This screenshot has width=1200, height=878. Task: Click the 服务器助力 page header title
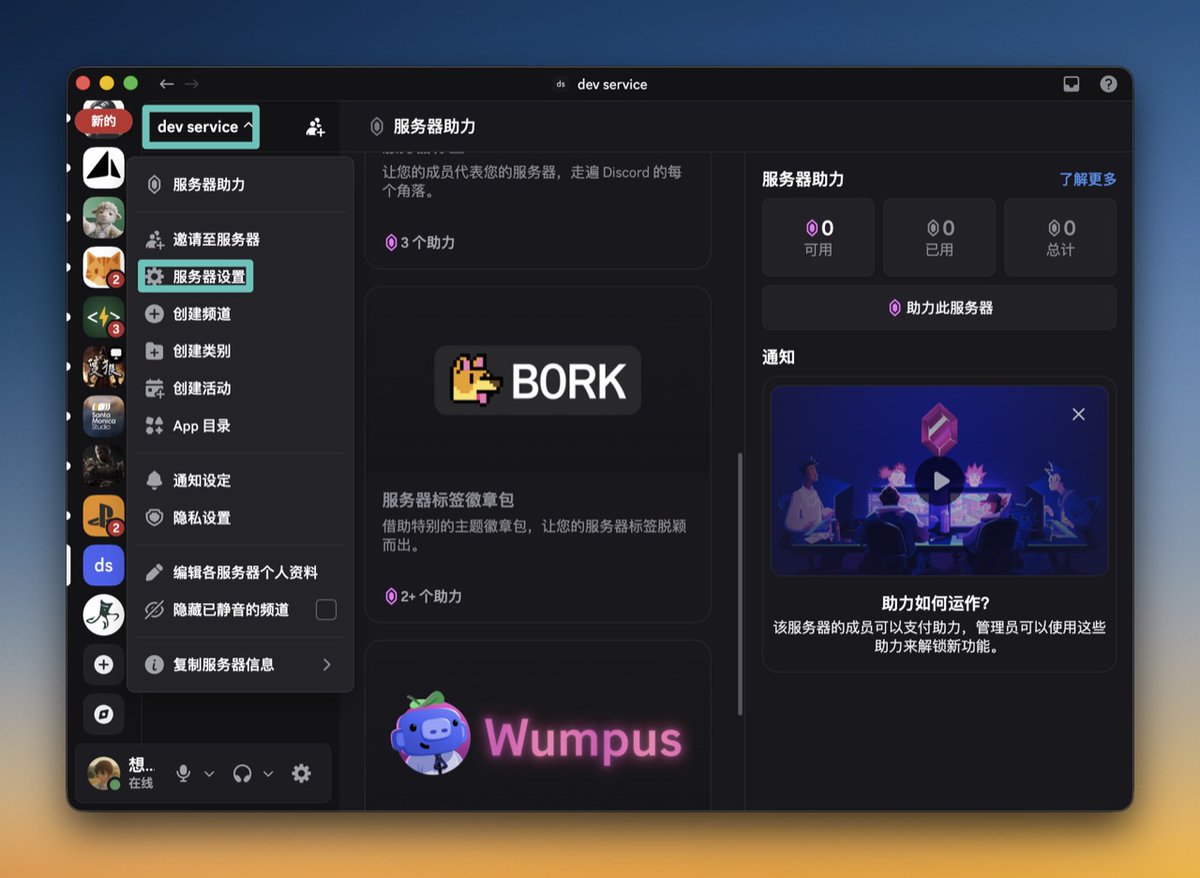[434, 127]
